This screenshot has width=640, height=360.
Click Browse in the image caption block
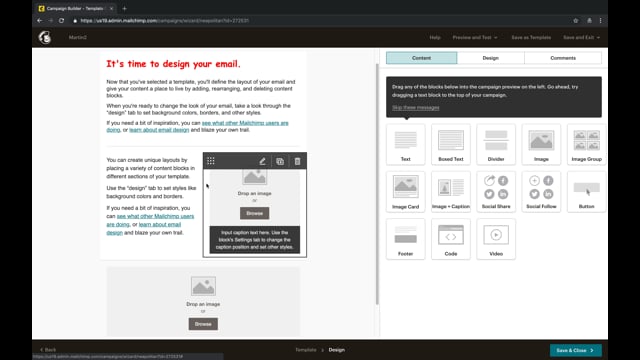coord(254,213)
